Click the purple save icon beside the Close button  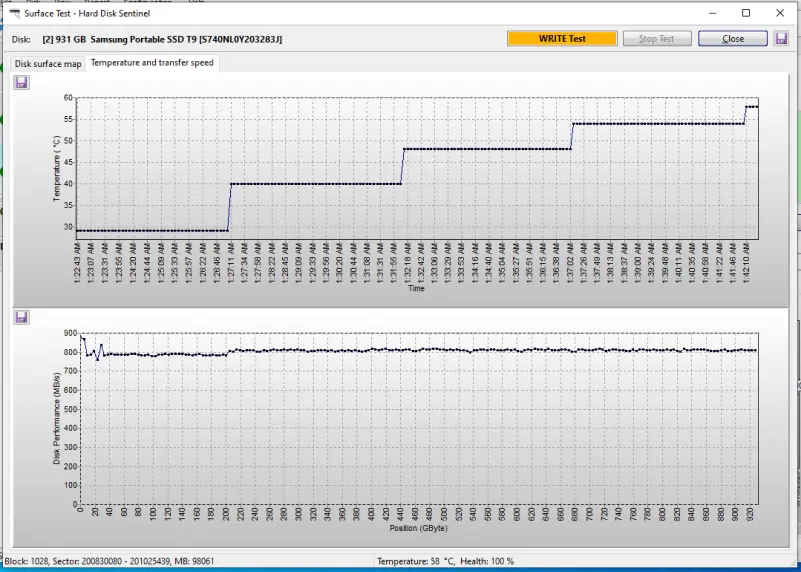coord(781,38)
